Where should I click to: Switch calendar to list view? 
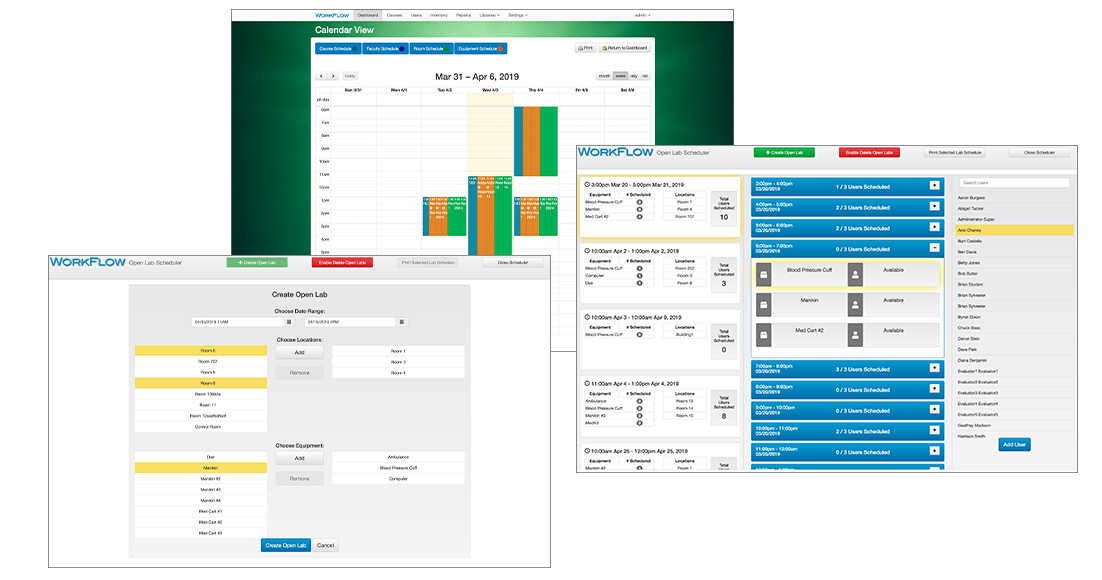tap(645, 76)
